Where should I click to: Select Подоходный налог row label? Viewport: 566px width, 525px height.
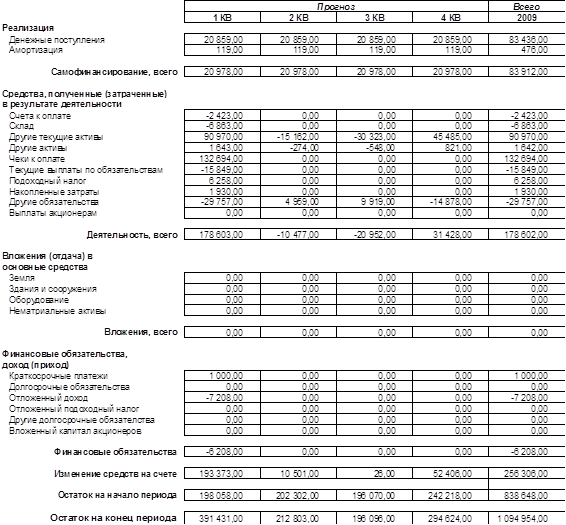(x=48, y=181)
